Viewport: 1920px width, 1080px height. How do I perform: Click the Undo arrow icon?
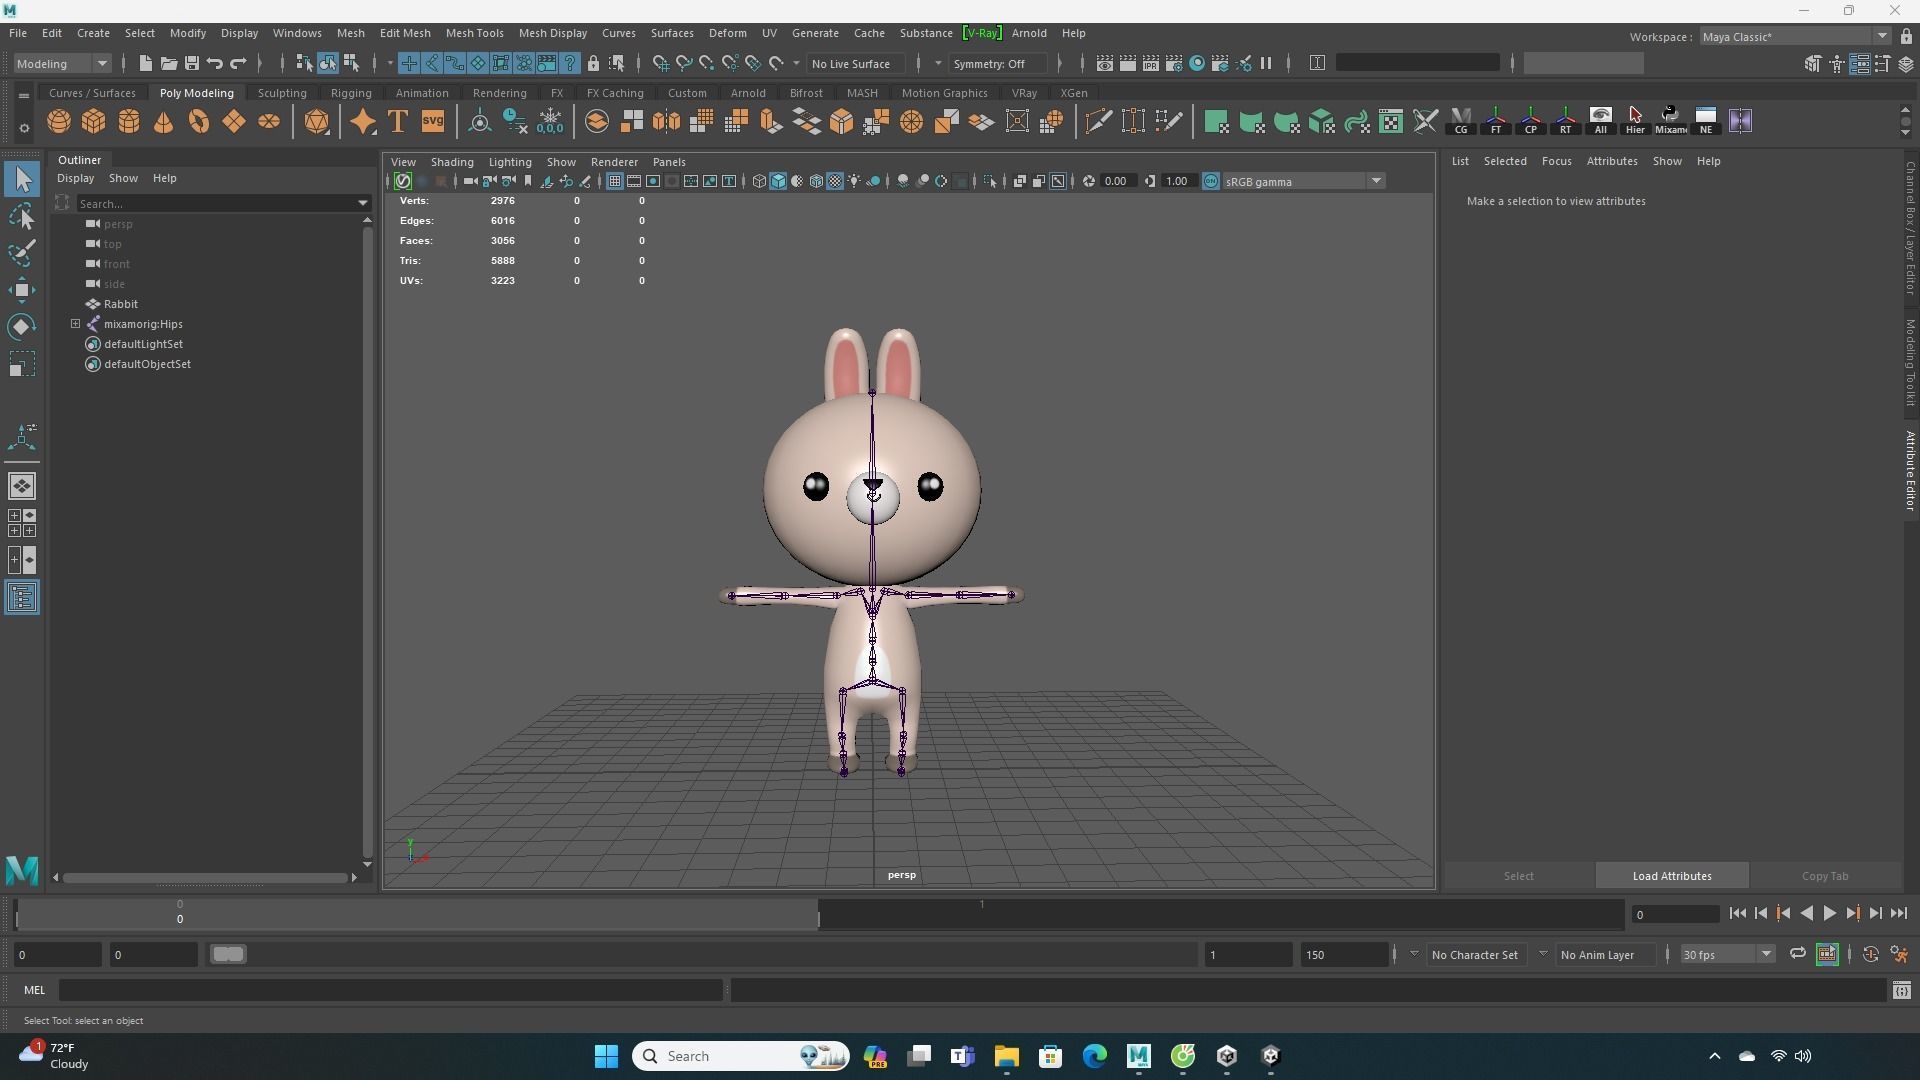[215, 63]
